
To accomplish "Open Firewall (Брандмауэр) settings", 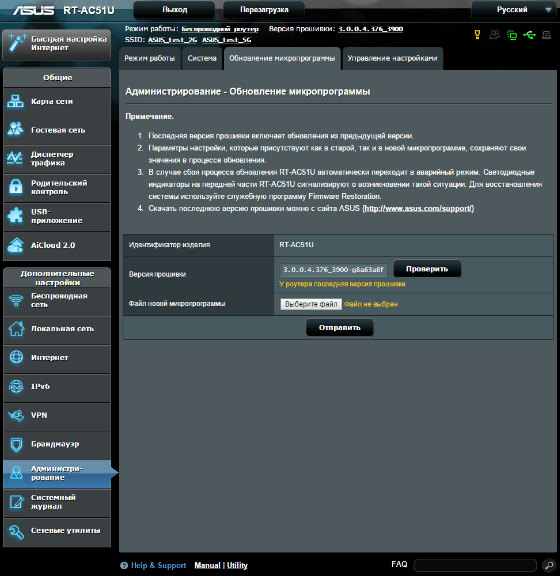I will (57, 445).
